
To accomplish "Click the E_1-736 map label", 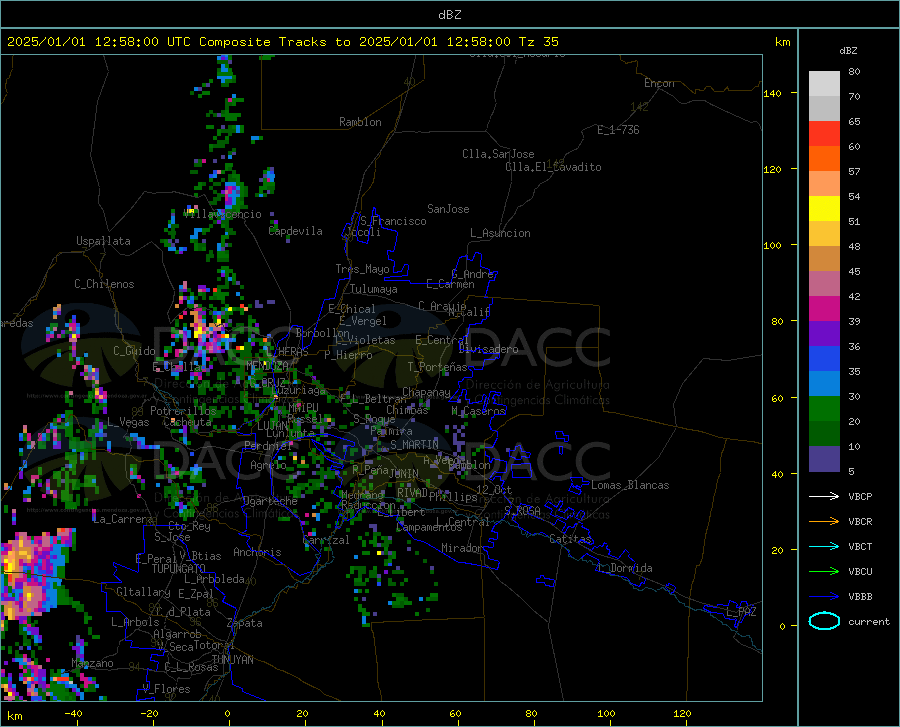I will (x=618, y=130).
